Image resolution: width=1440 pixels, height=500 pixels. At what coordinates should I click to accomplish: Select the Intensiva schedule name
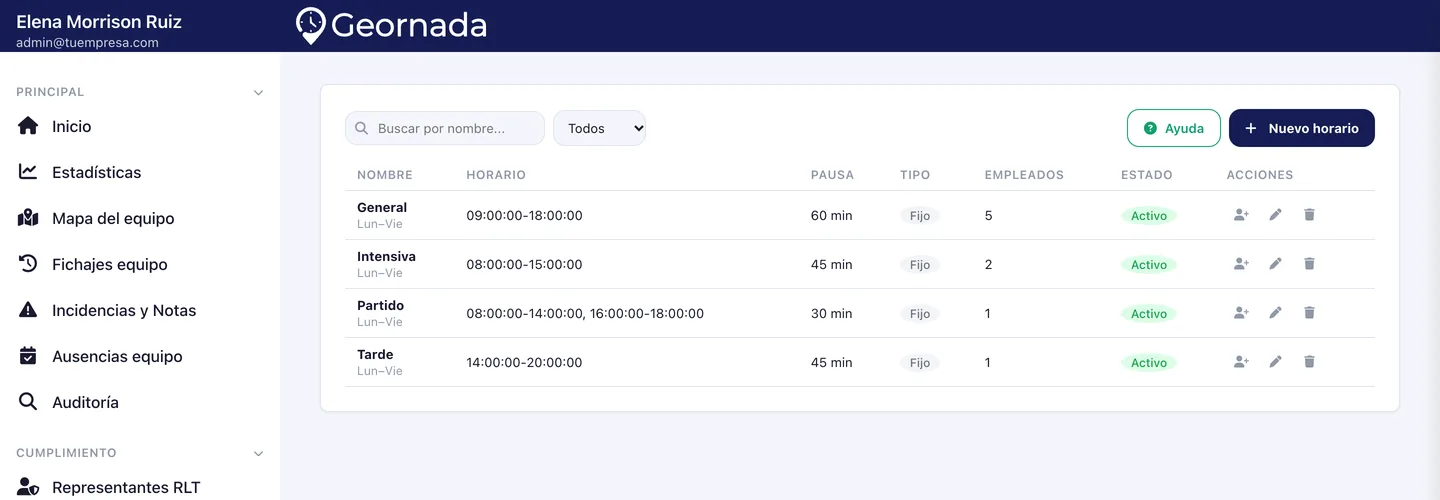pos(386,256)
